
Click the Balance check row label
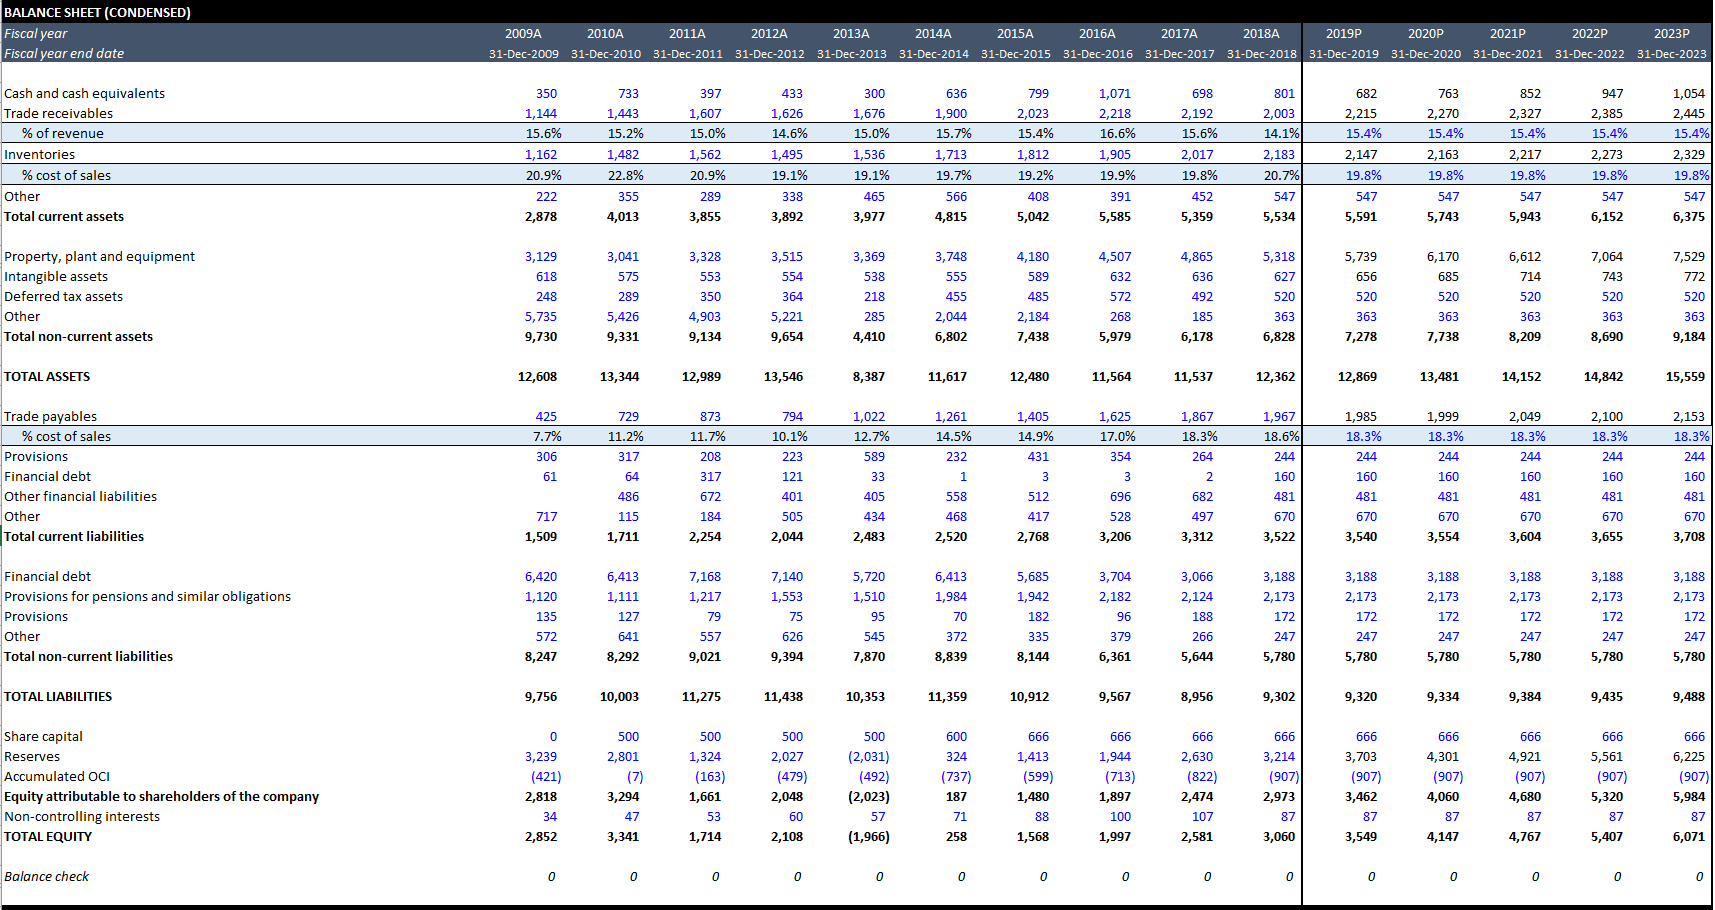click(46, 877)
